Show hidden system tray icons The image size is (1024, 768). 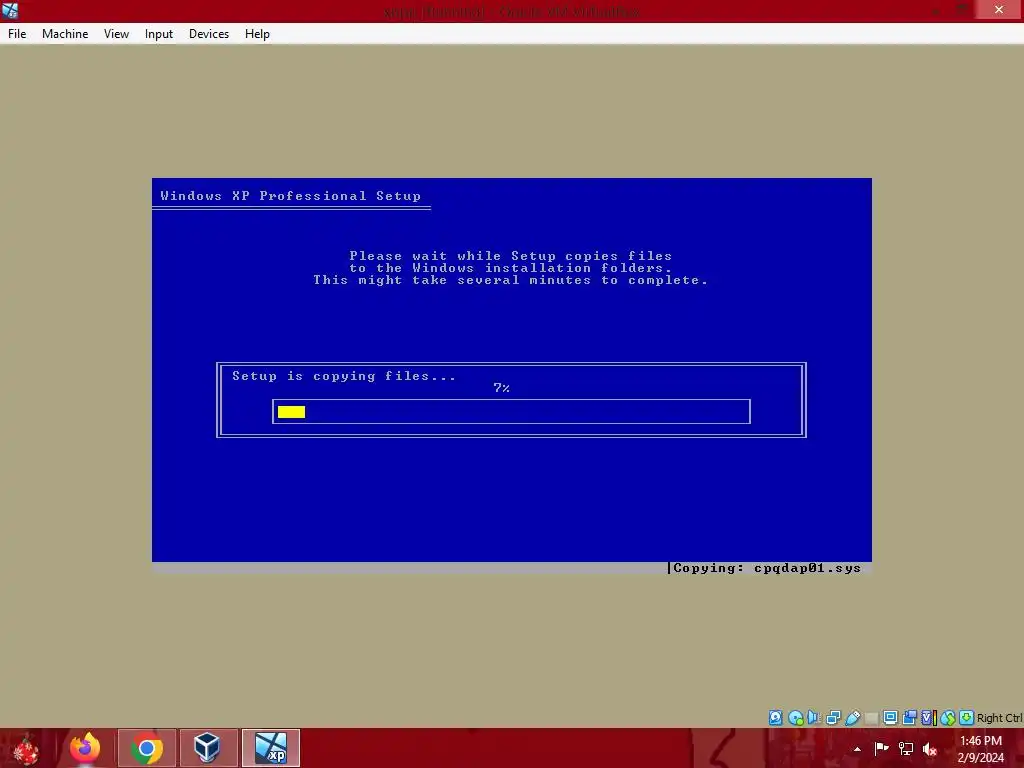click(857, 749)
